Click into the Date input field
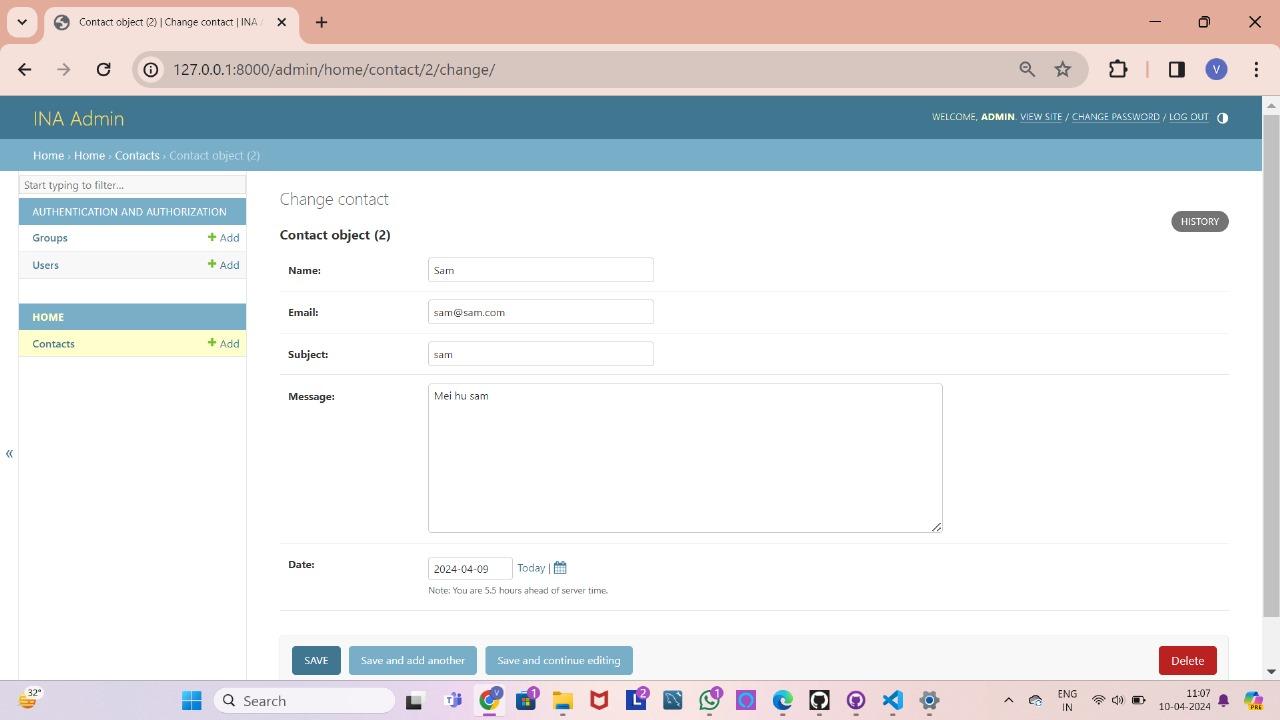This screenshot has width=1280, height=720. [x=470, y=568]
